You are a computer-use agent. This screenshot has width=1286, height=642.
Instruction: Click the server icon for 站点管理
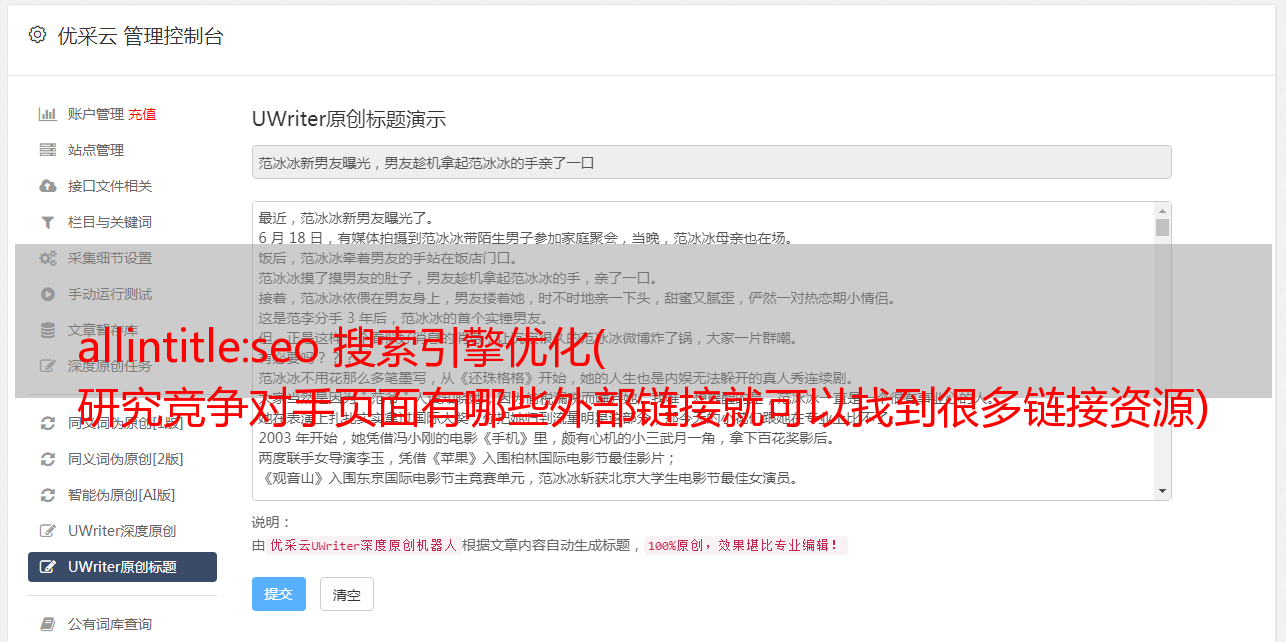click(47, 150)
